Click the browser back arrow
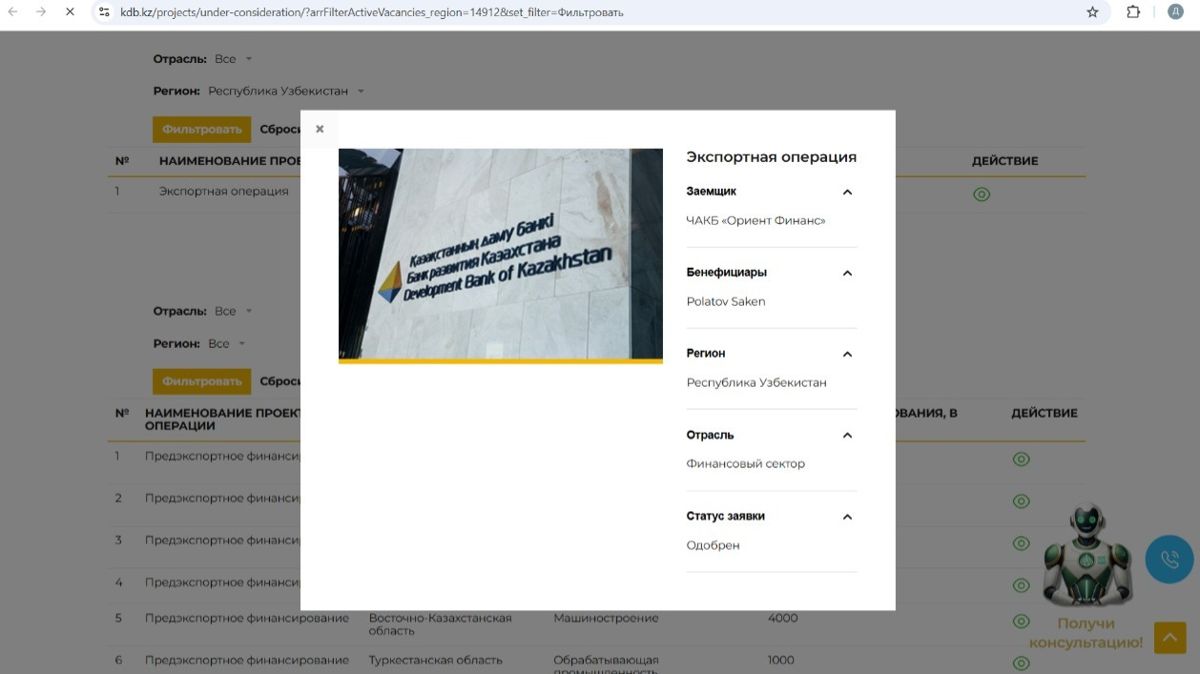Image resolution: width=1200 pixels, height=674 pixels. [14, 12]
